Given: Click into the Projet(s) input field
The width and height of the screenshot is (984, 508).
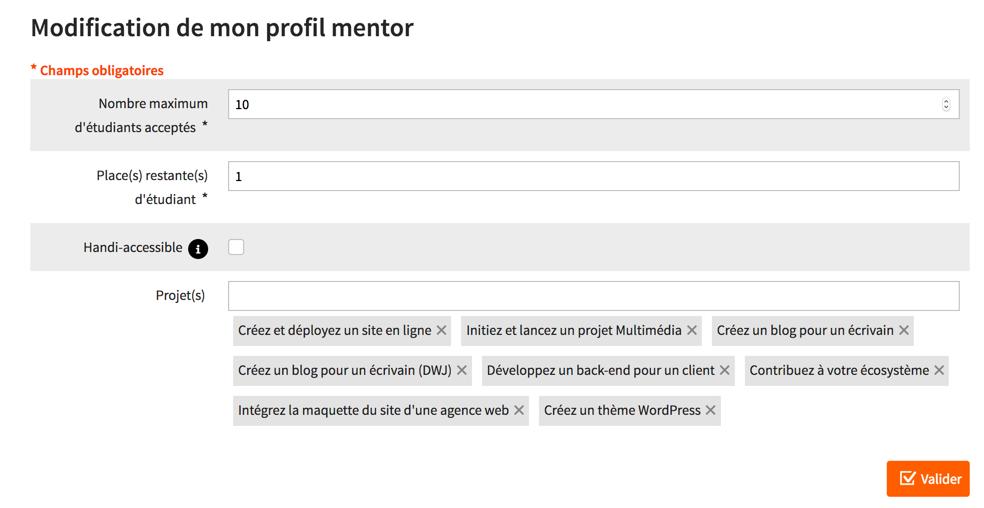Looking at the screenshot, I should pyautogui.click(x=594, y=296).
